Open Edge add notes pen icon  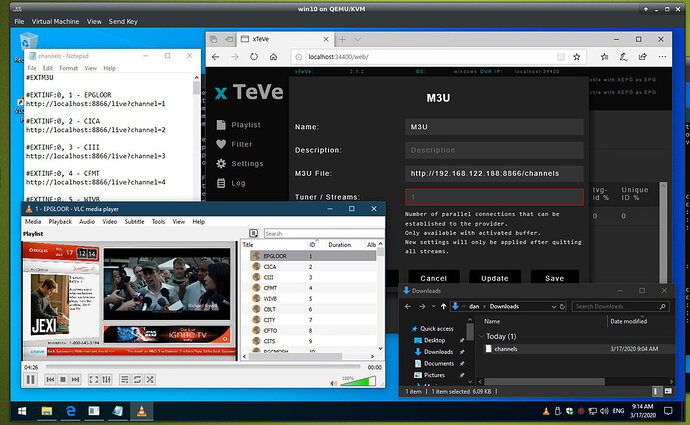[x=624, y=57]
